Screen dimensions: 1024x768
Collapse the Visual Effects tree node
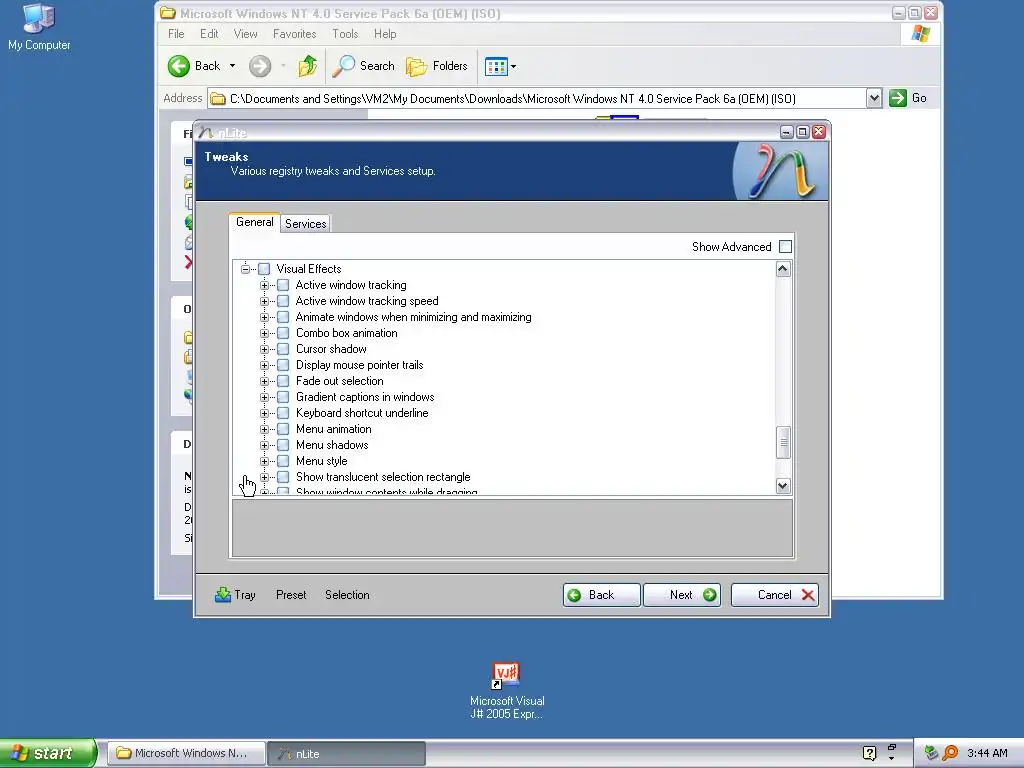(246, 269)
